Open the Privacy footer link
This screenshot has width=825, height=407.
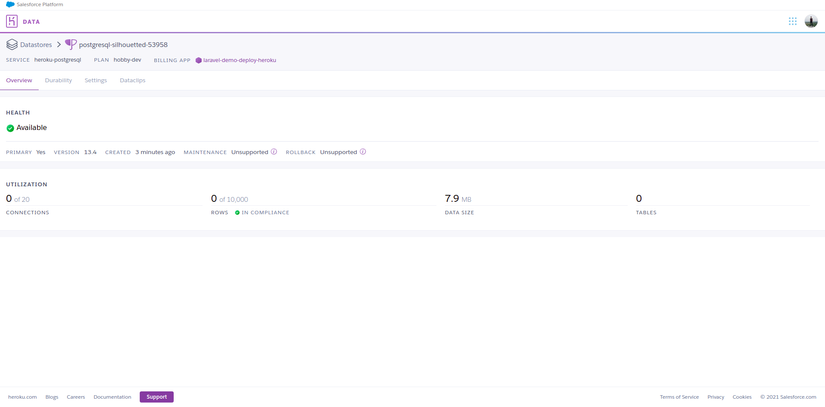[x=716, y=397]
